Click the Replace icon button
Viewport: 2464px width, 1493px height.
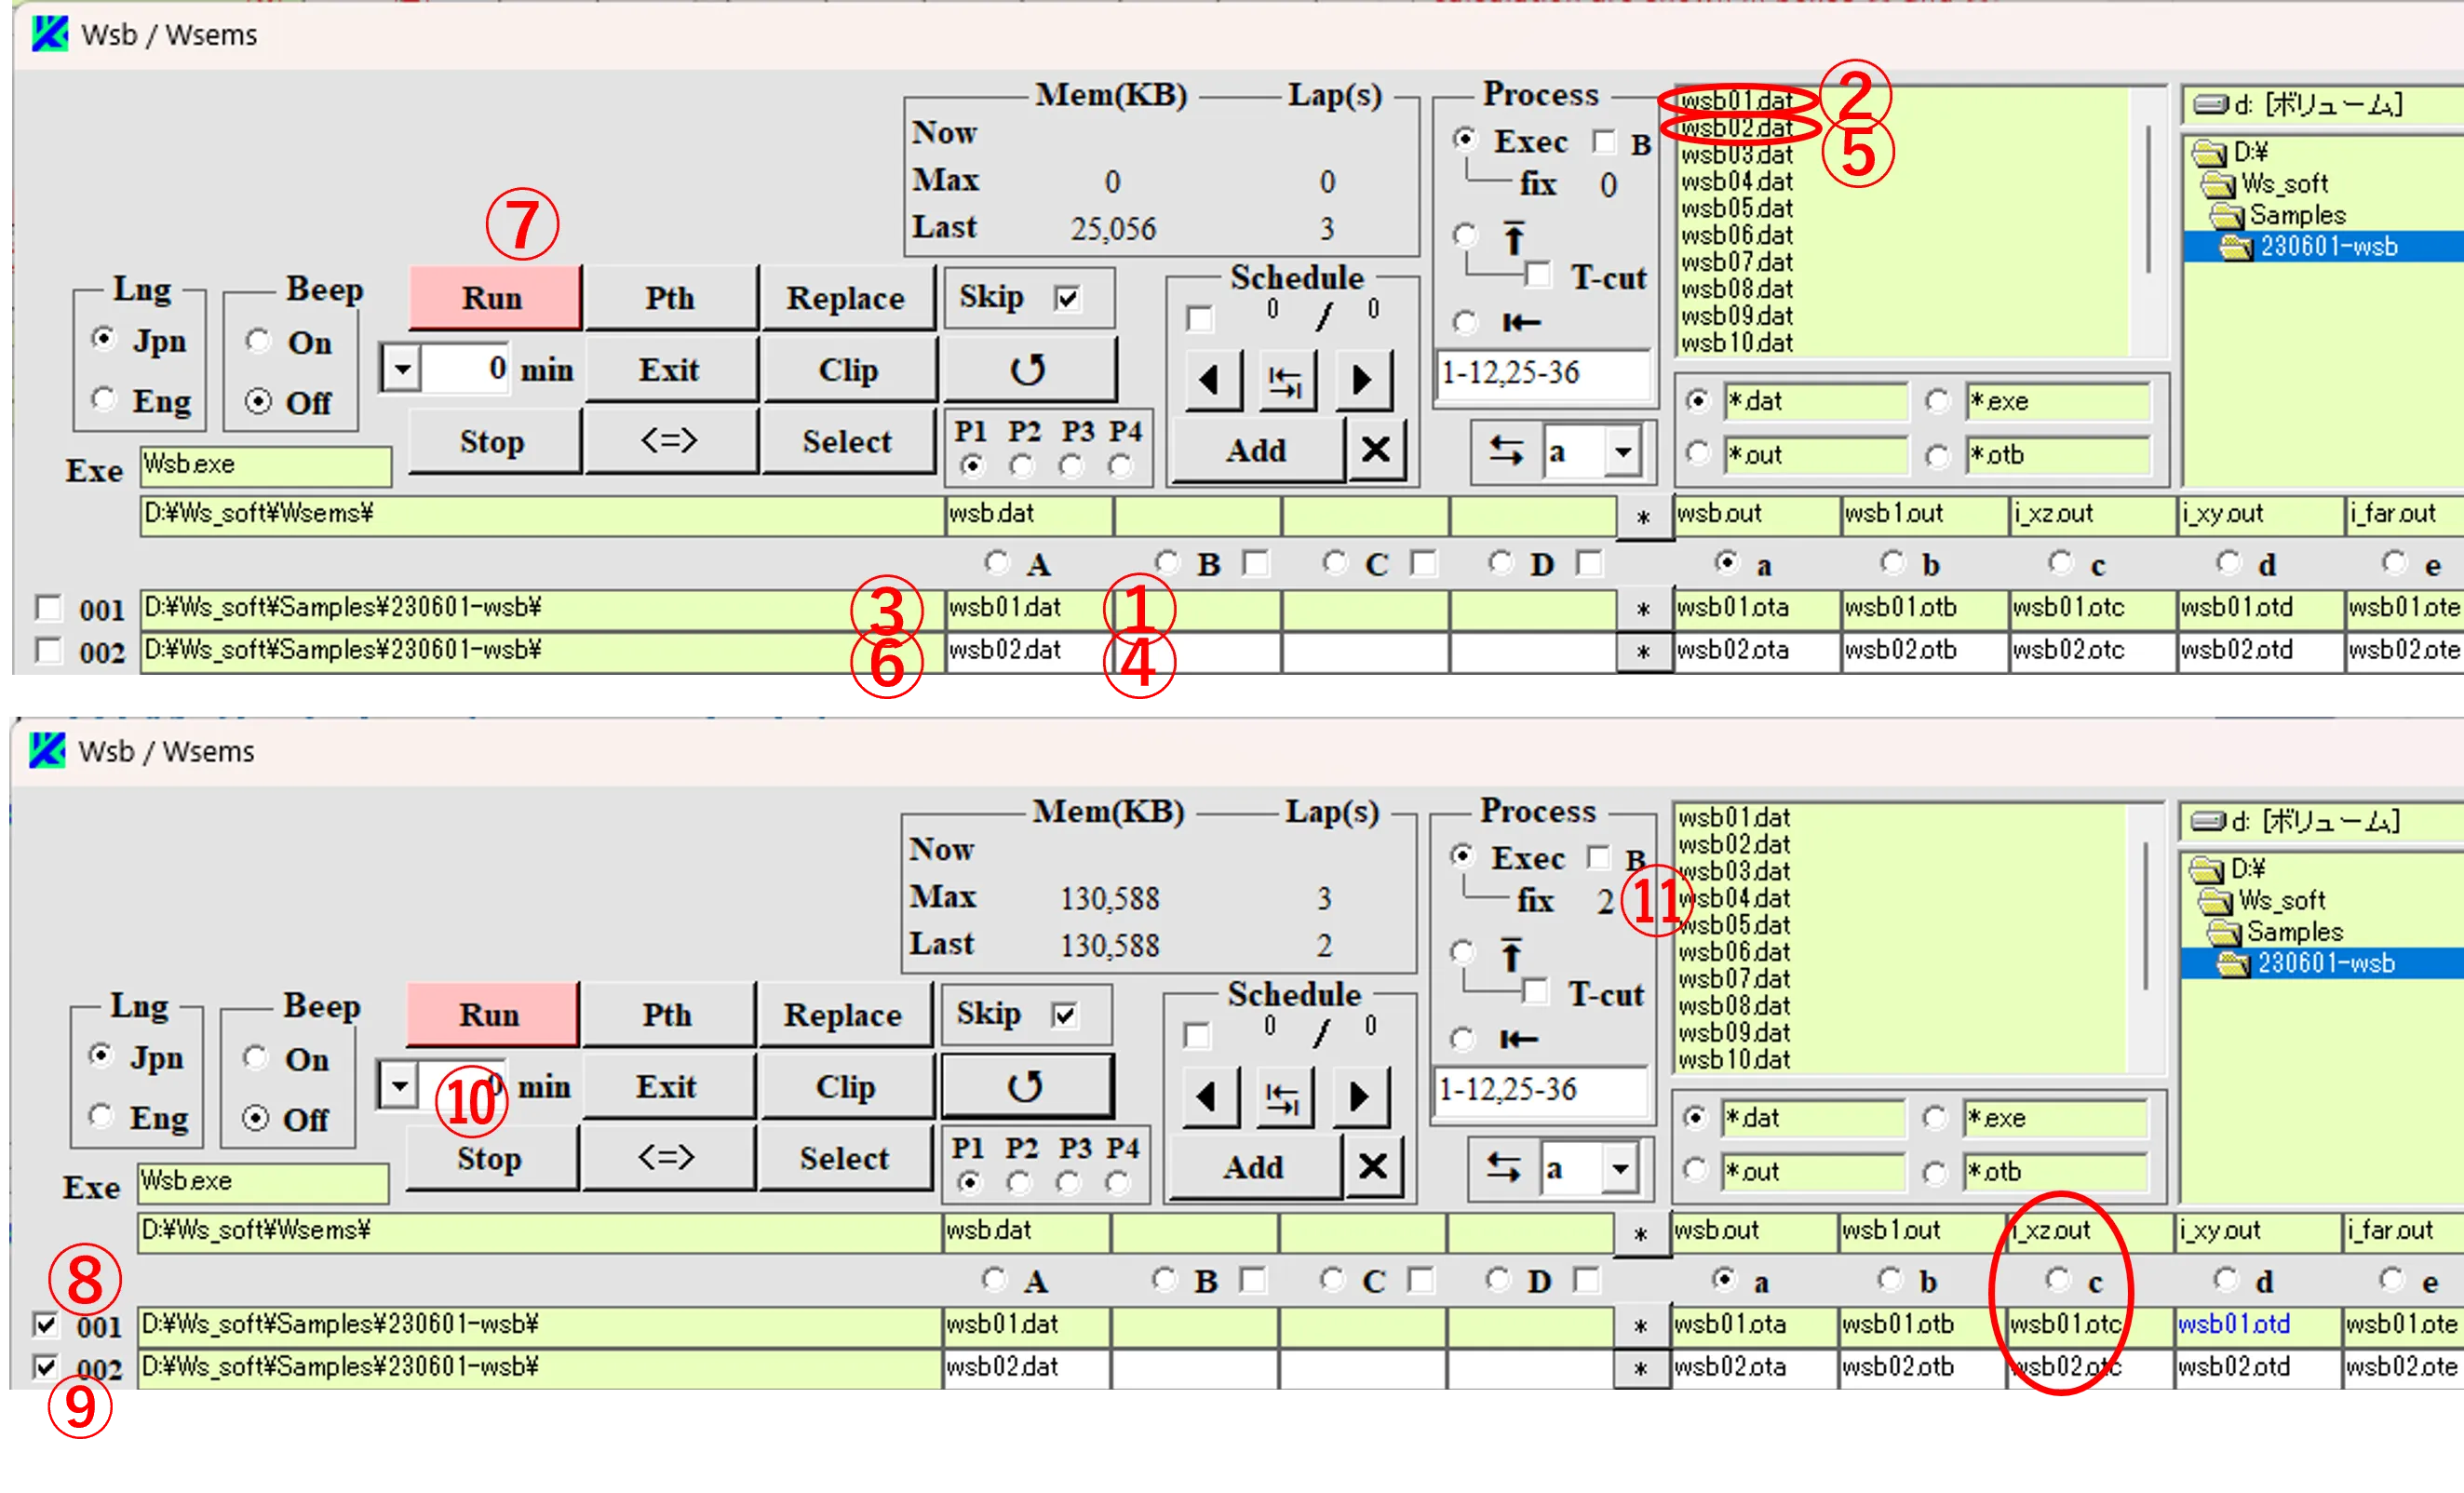843,298
